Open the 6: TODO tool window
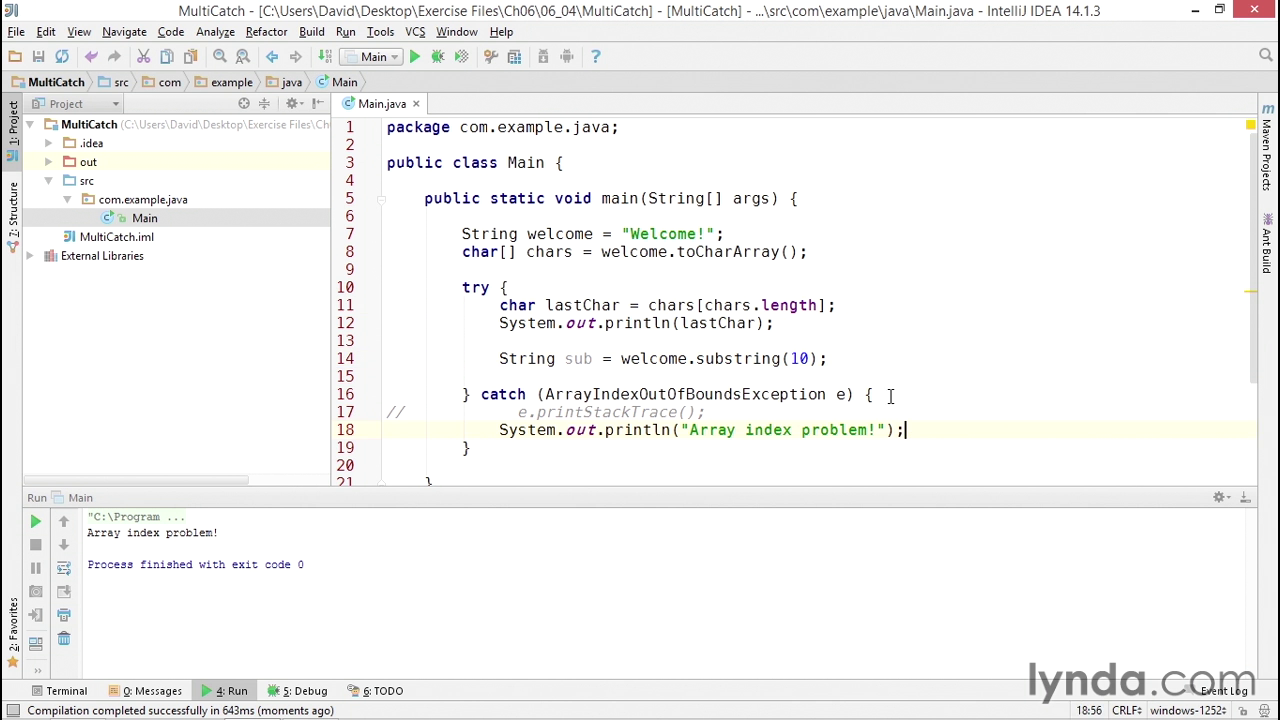The width and height of the screenshot is (1280, 720). (375, 691)
